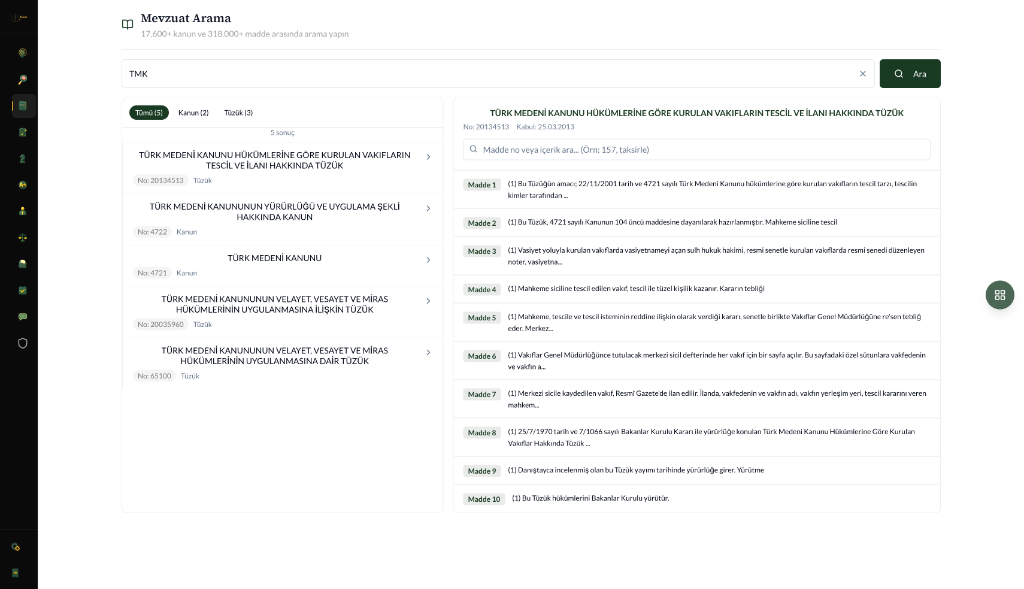The height and width of the screenshot is (589, 1024).
Task: Clear the TMK search text with the X
Action: click(862, 74)
